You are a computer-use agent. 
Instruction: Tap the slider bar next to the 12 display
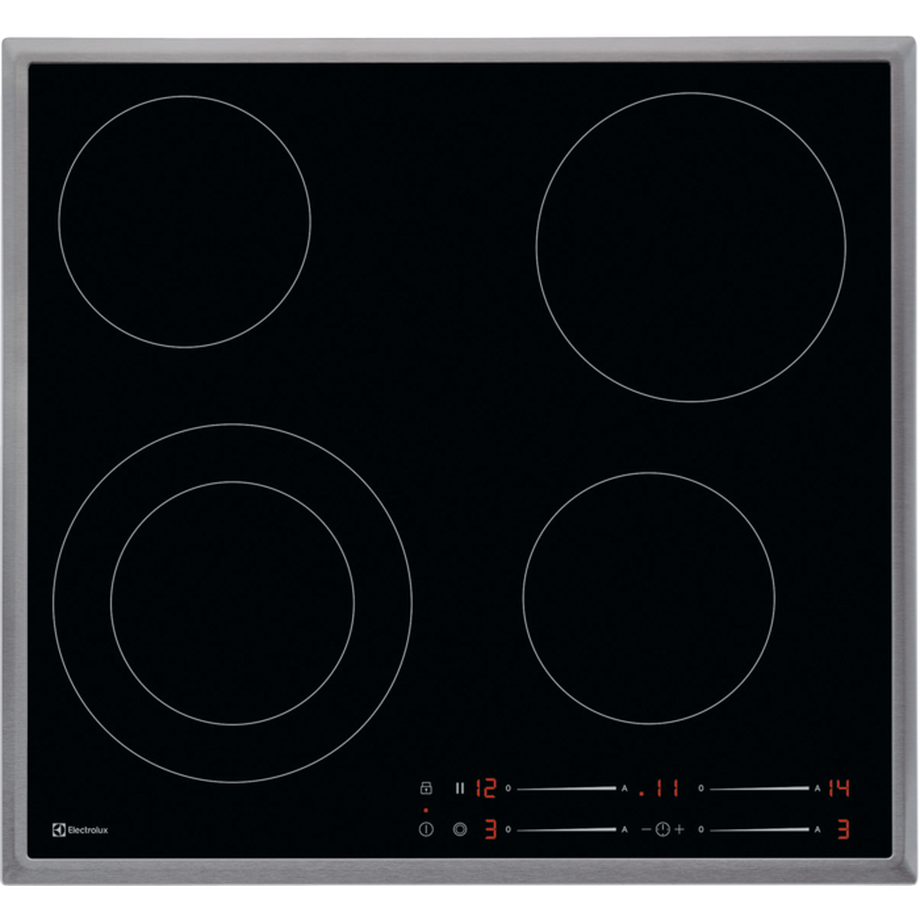click(x=566, y=788)
